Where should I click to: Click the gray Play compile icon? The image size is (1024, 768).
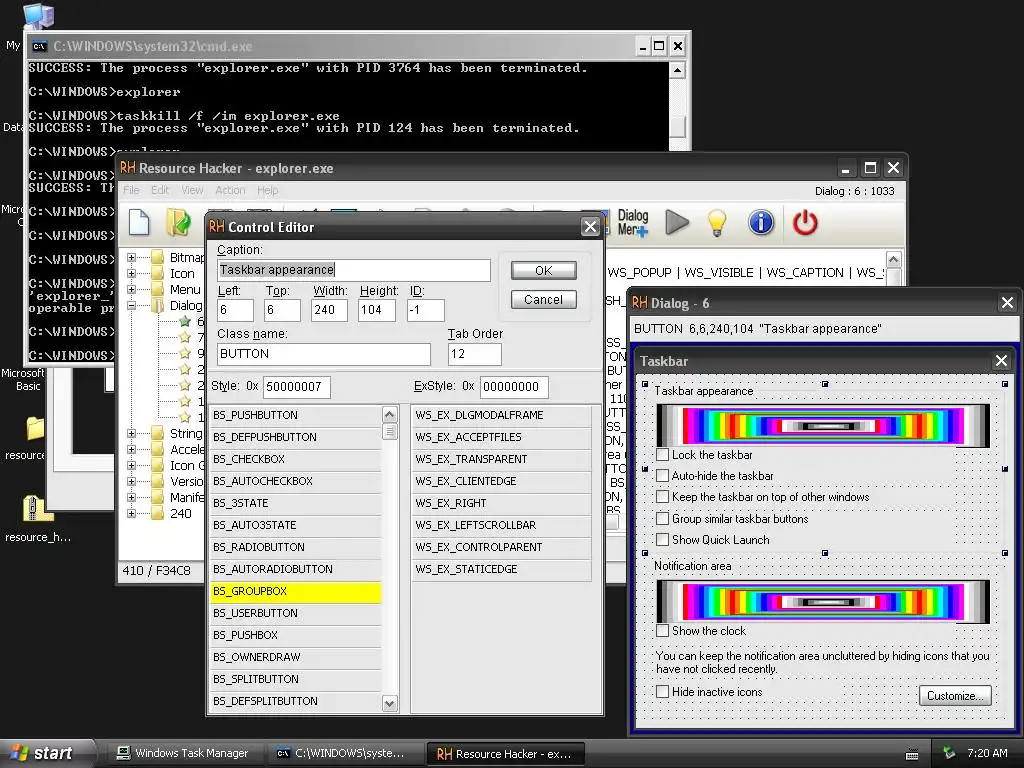677,223
